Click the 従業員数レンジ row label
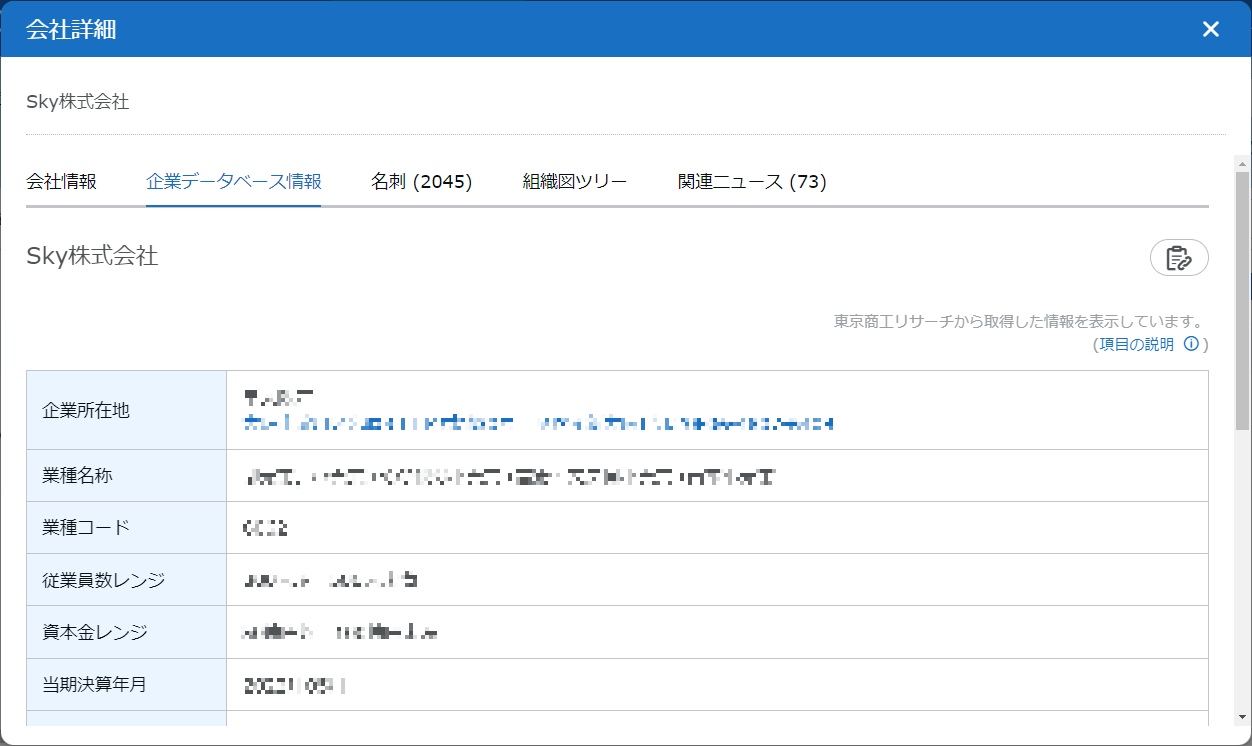Screen dimensions: 1252x746 click(103, 580)
